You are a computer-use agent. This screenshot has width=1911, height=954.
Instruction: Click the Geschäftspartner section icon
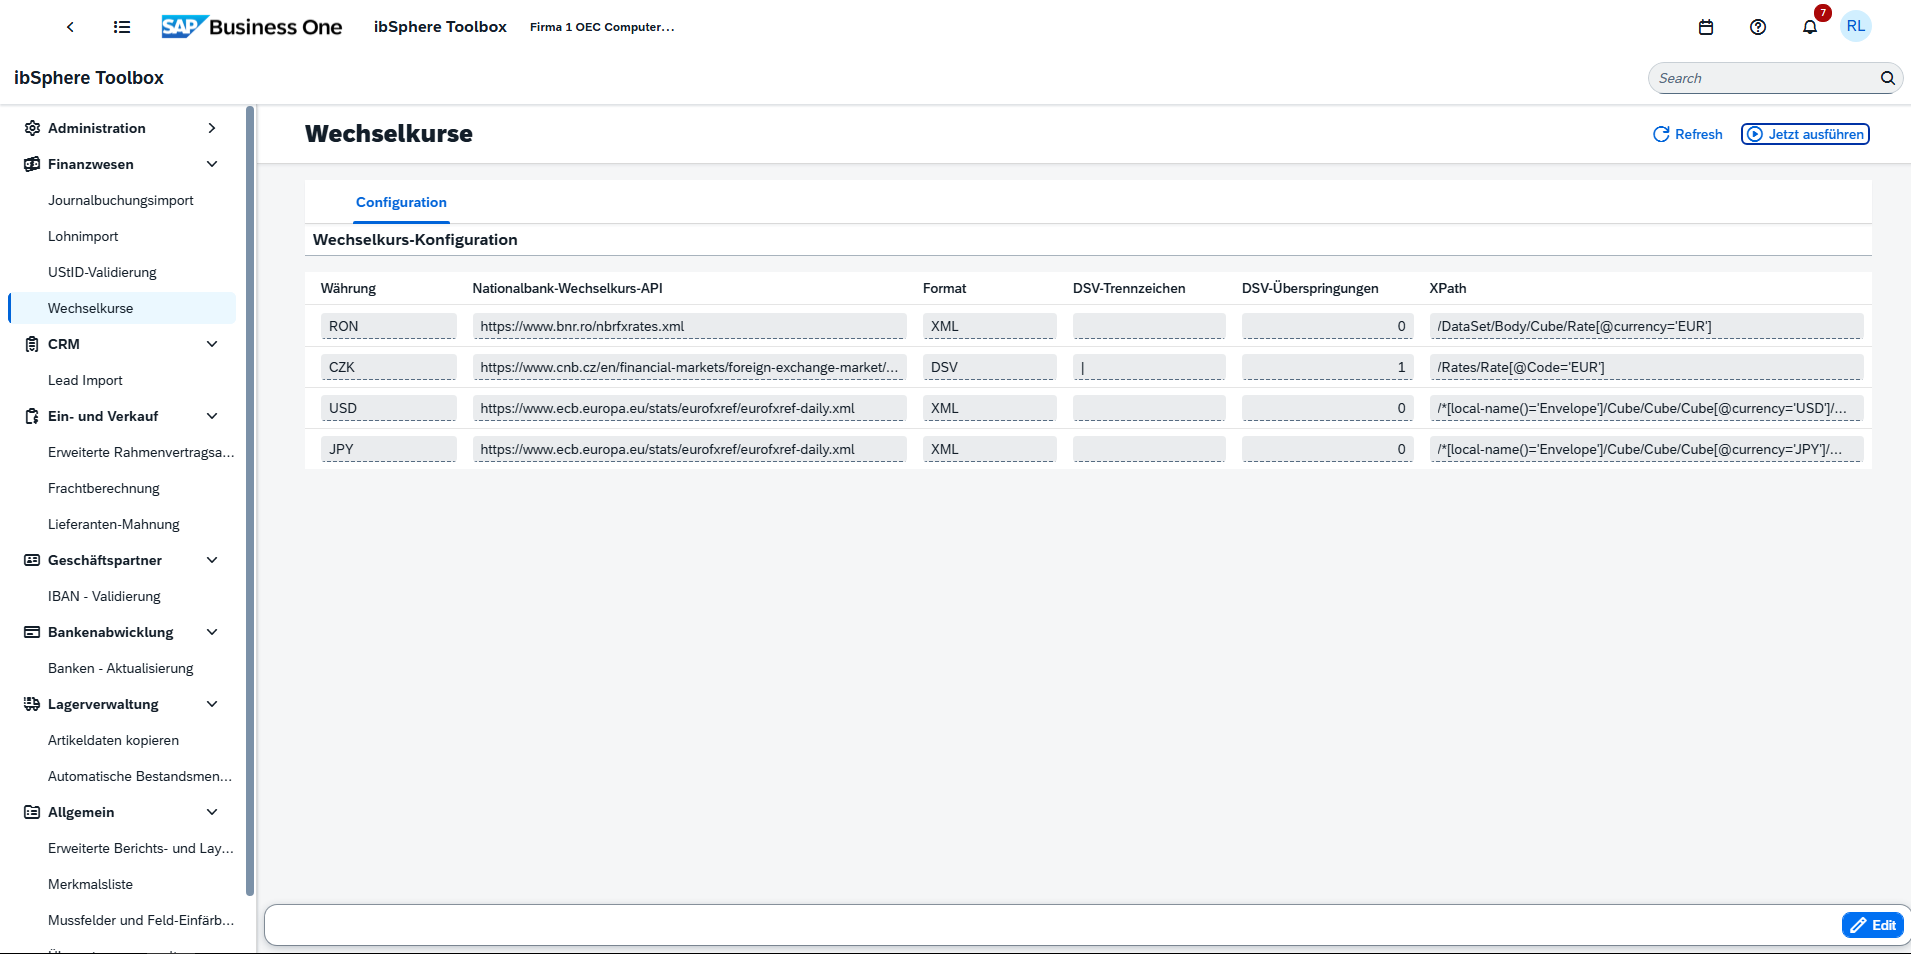click(x=32, y=560)
